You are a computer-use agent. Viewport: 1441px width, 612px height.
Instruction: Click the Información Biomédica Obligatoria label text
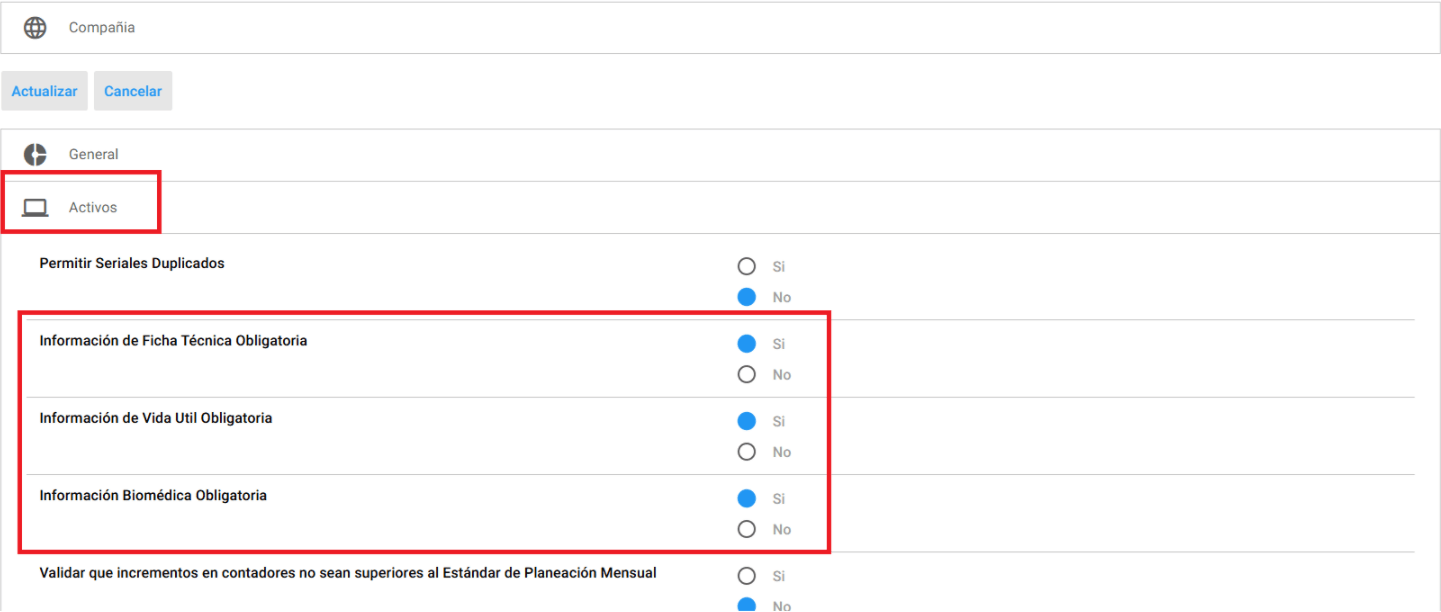153,496
